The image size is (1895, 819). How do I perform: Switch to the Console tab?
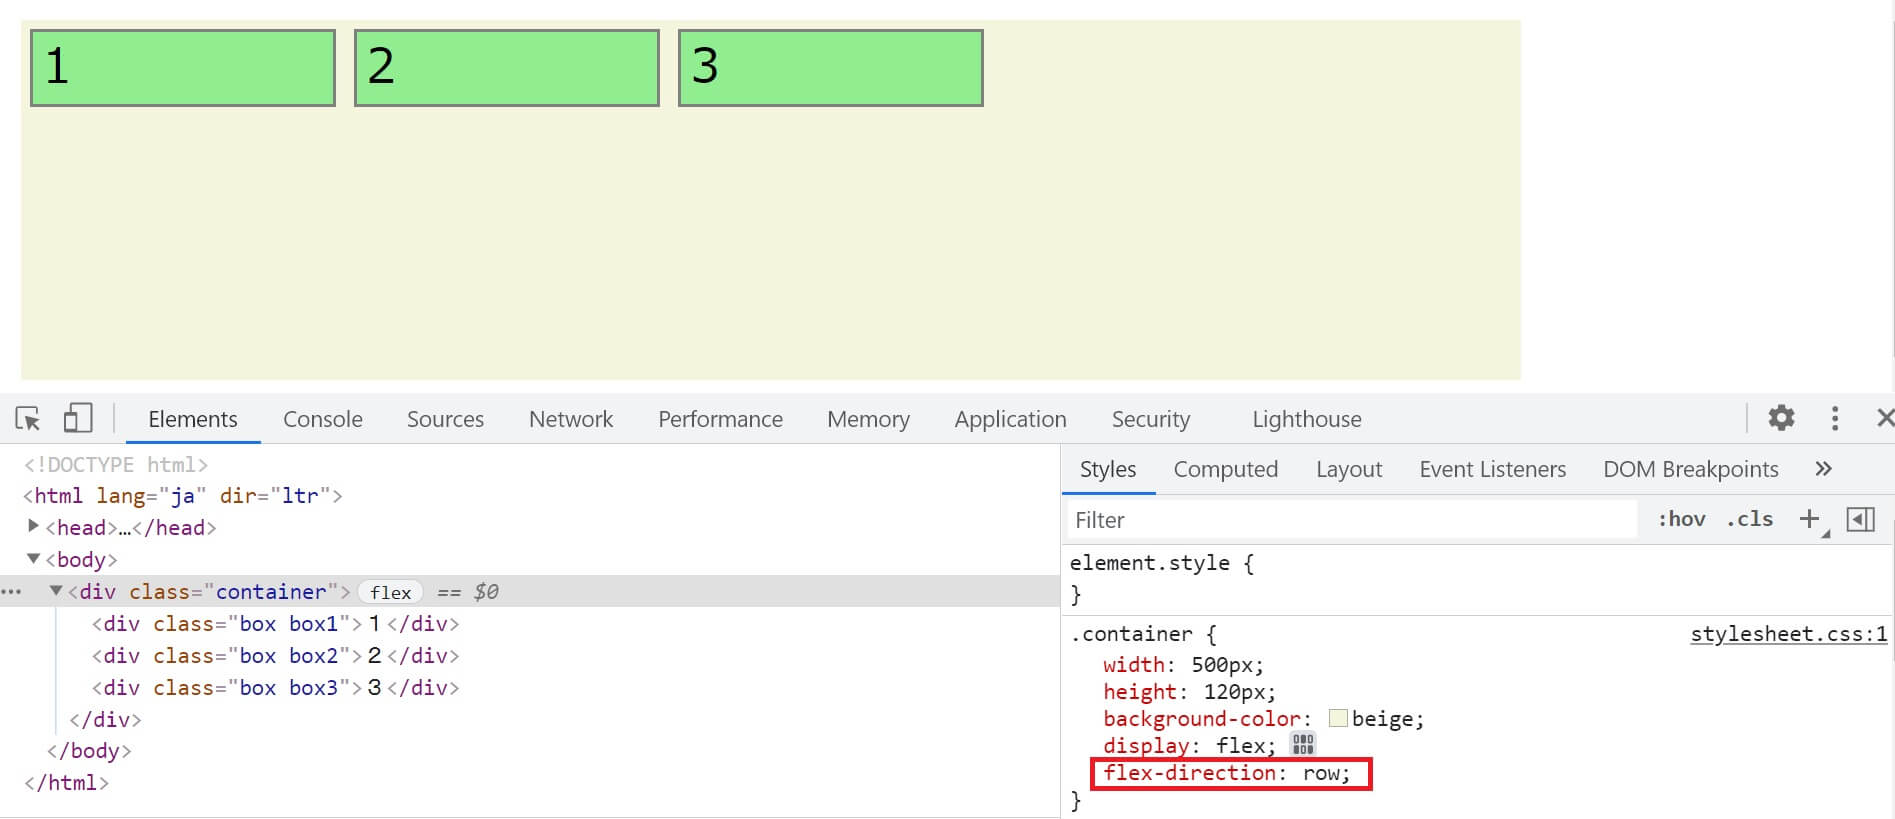click(322, 419)
